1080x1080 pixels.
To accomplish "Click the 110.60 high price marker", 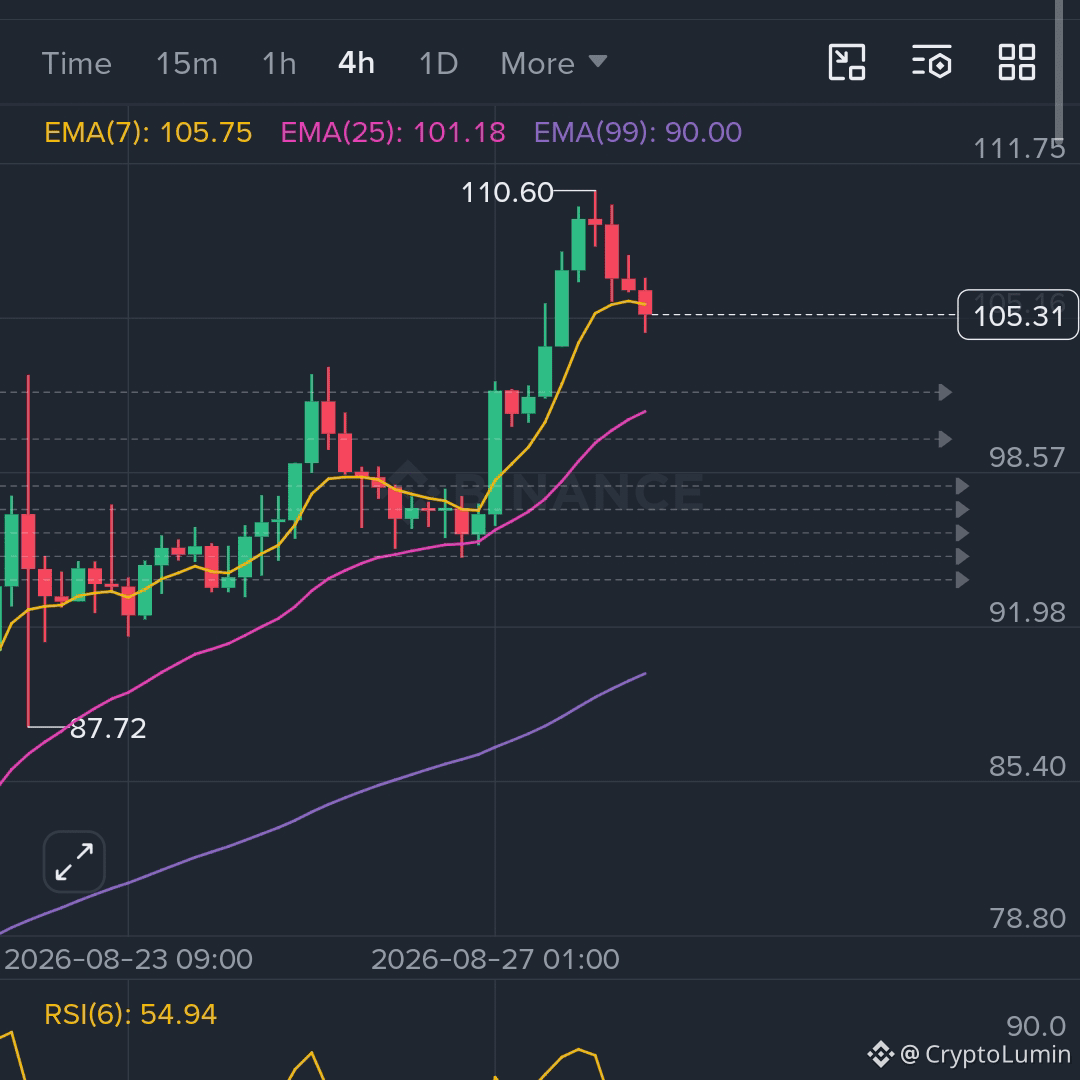I will [x=507, y=192].
